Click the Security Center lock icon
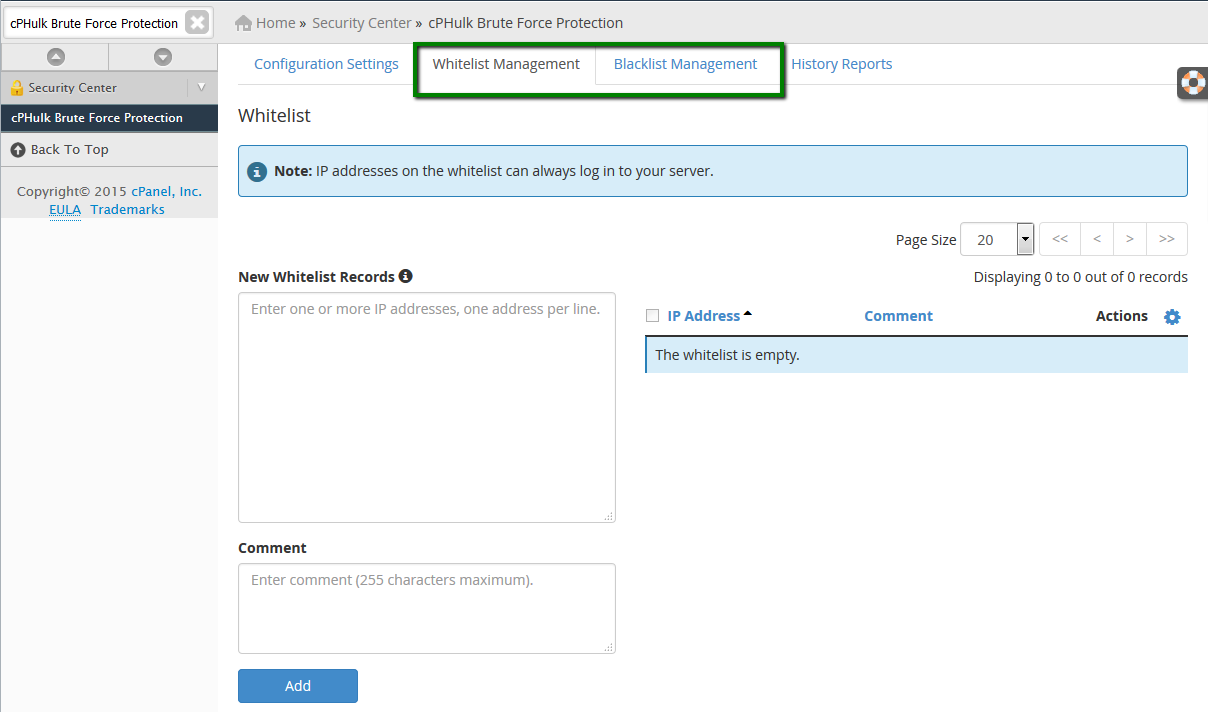 coord(17,87)
